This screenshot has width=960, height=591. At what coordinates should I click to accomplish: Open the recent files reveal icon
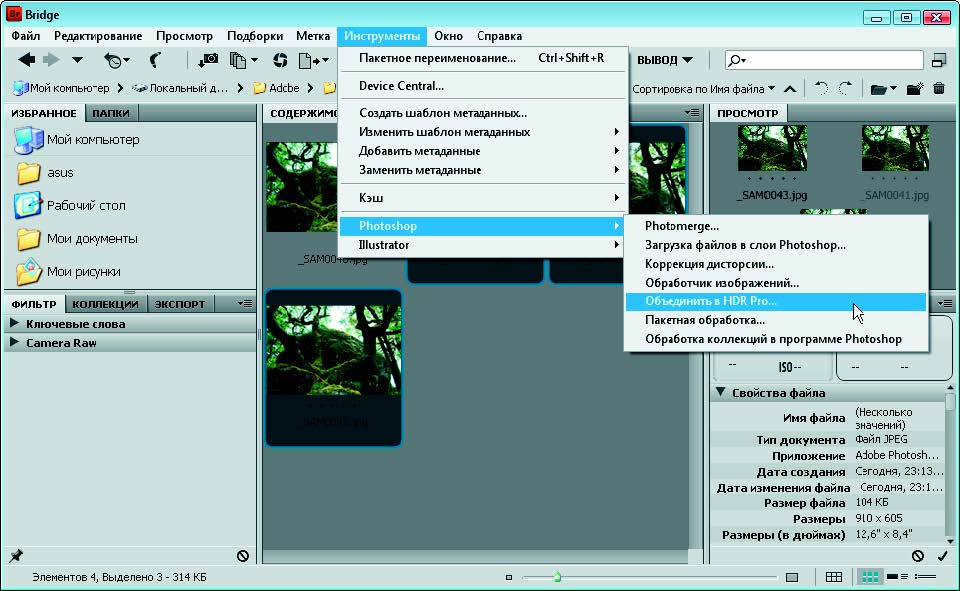pyautogui.click(x=116, y=60)
